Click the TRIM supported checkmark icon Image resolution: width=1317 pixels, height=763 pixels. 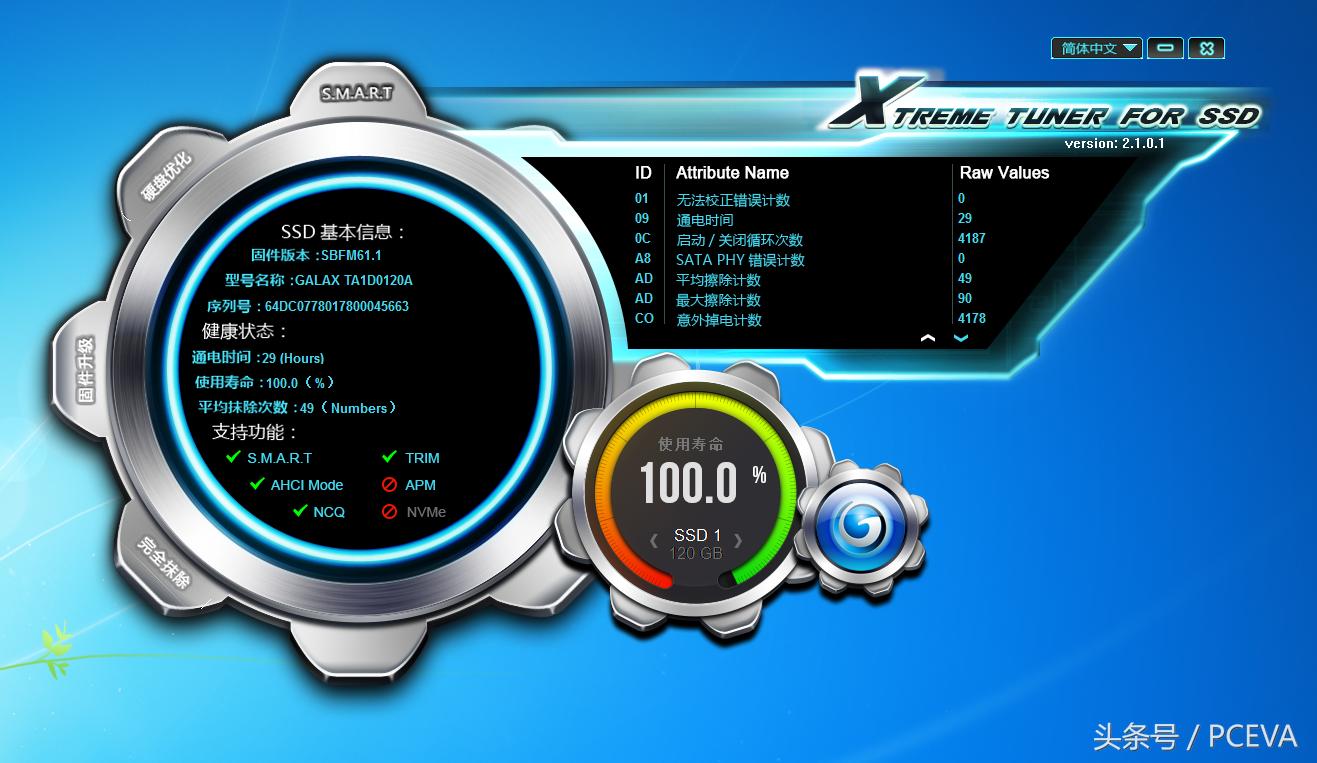(388, 457)
